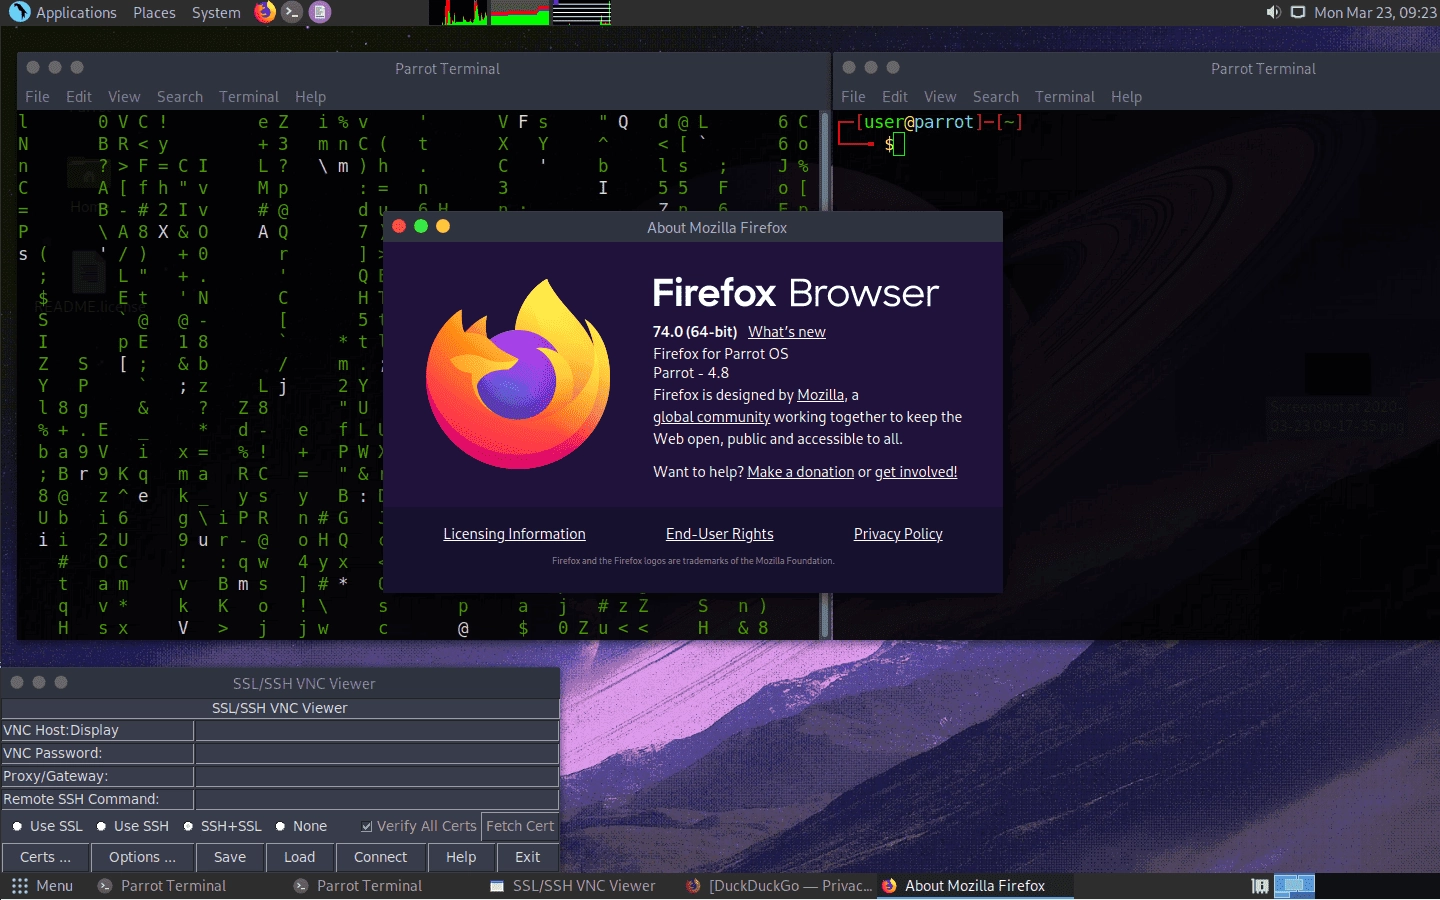This screenshot has height=900, width=1440.
Task: Open the Applications menu
Action: click(76, 12)
